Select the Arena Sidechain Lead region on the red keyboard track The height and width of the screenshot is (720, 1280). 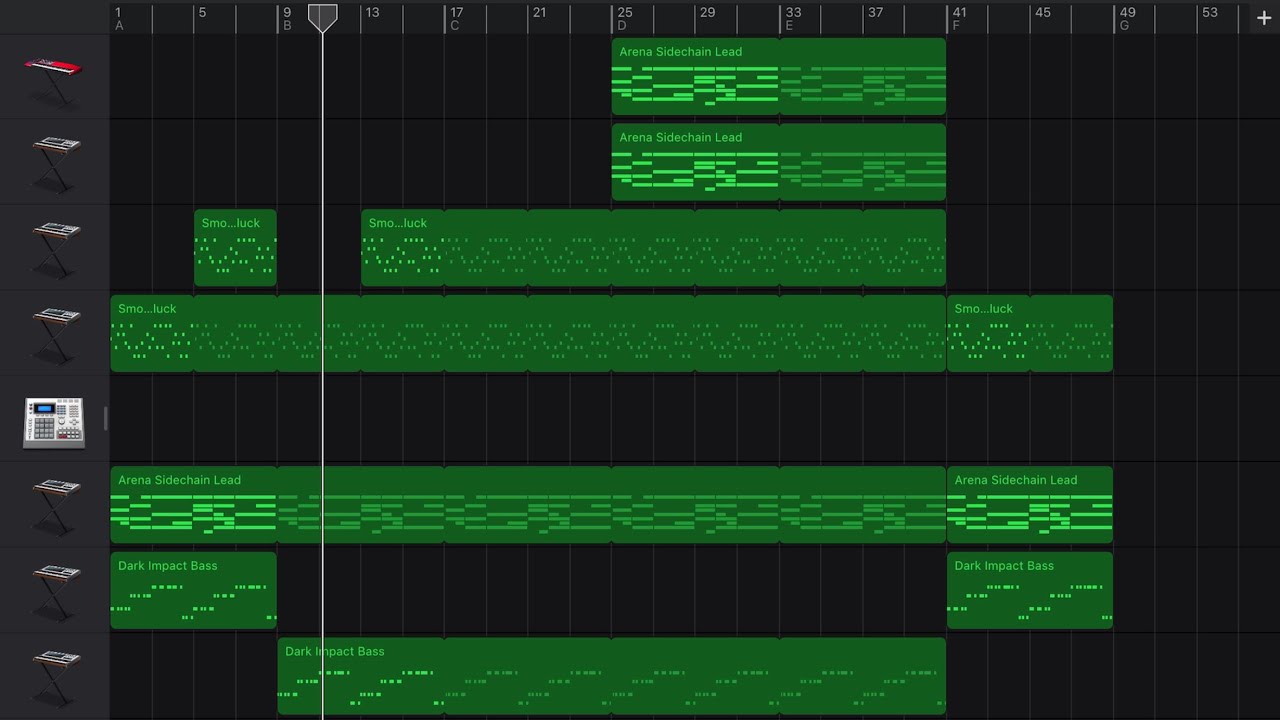[x=778, y=77]
